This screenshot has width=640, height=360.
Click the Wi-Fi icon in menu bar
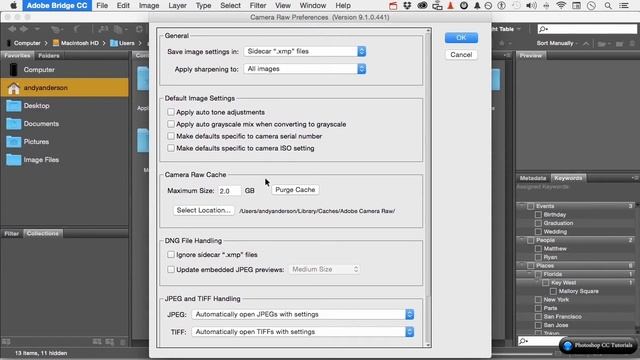click(561, 6)
